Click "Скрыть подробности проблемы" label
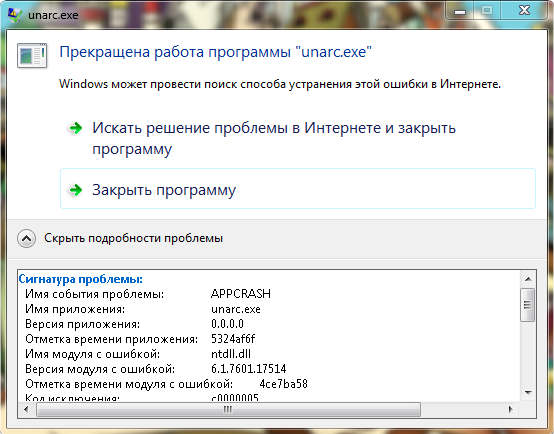Image resolution: width=554 pixels, height=434 pixels. tap(134, 238)
